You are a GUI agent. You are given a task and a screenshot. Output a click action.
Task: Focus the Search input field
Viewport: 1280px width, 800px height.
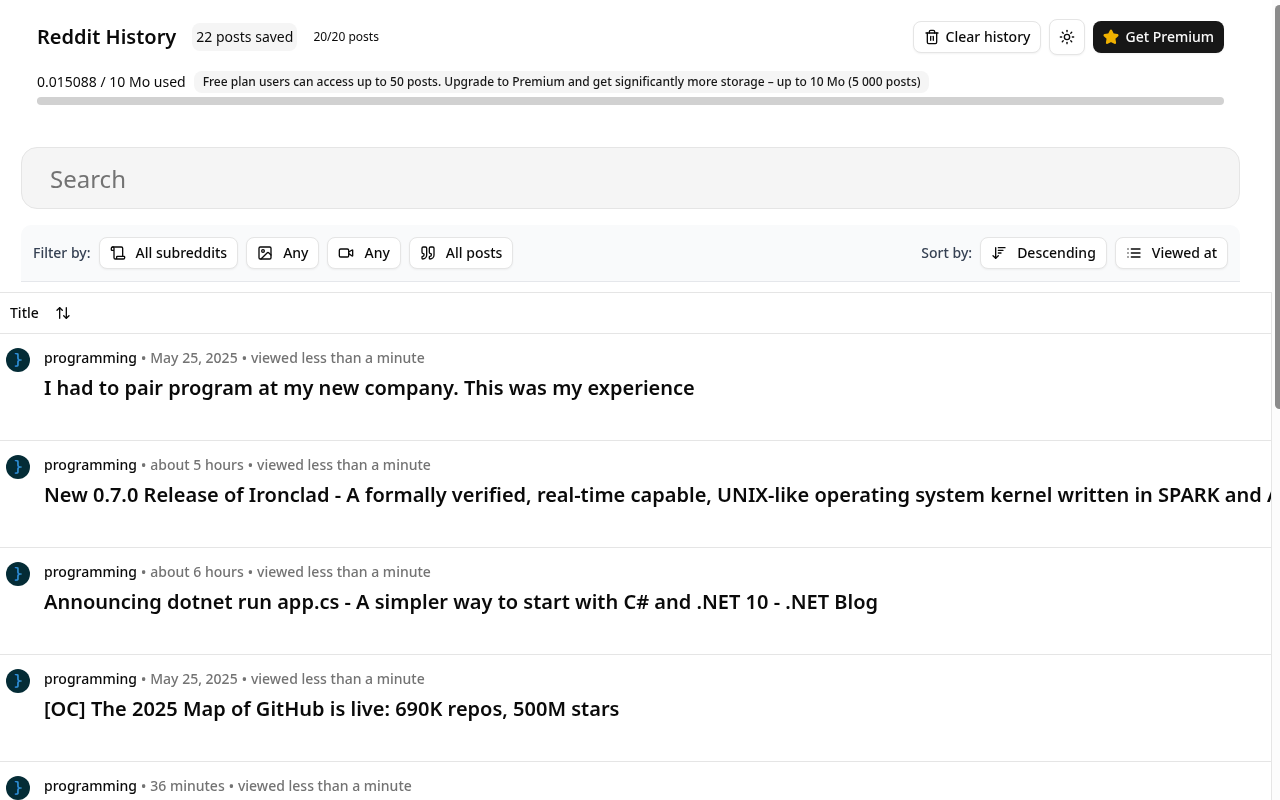coord(630,179)
